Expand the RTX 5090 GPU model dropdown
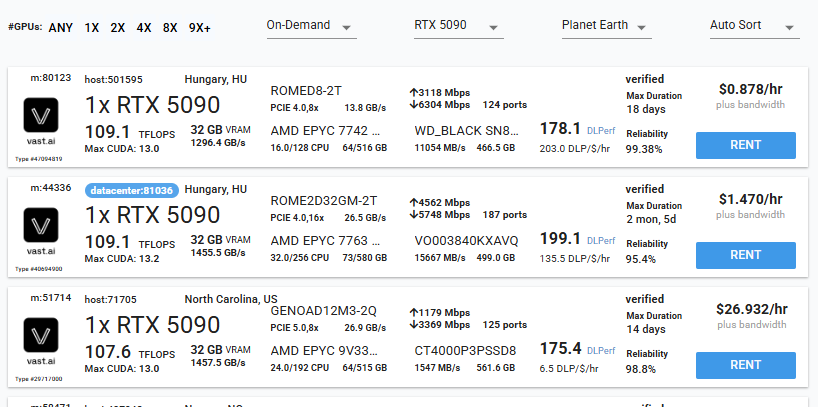This screenshot has height=407, width=818. coord(459,26)
